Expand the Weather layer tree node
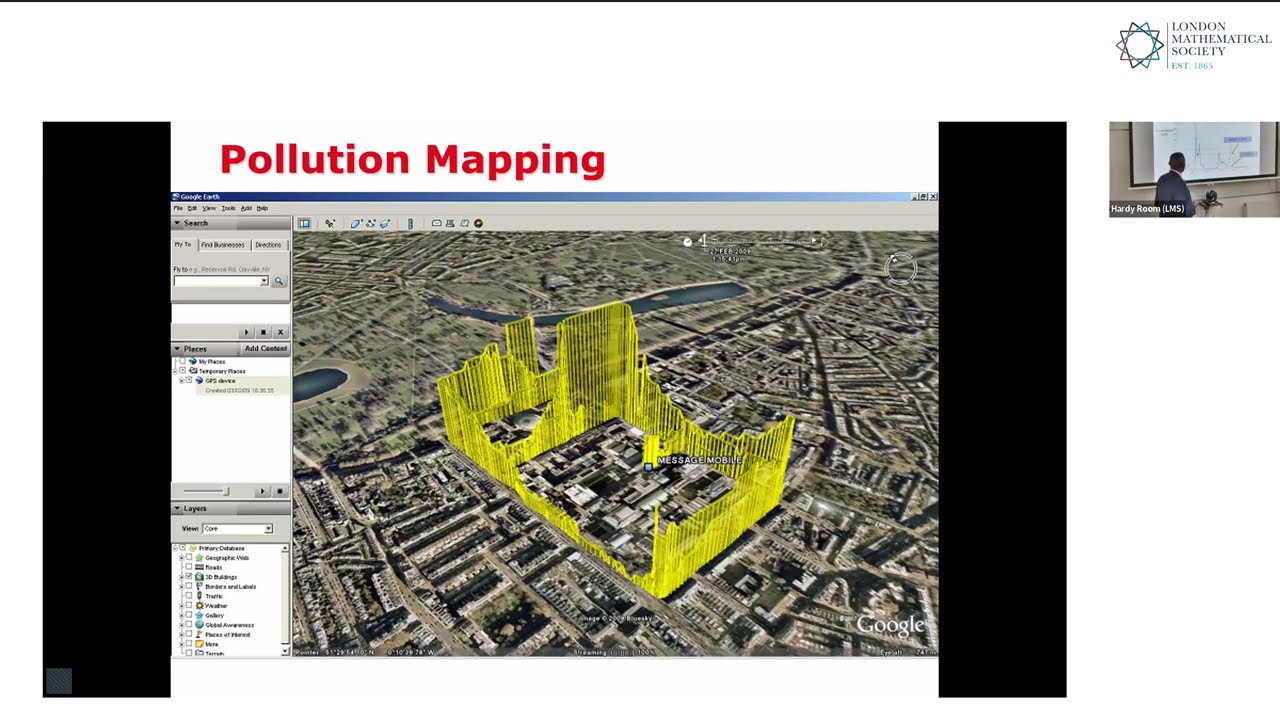Viewport: 1280px width, 720px height. click(181, 606)
